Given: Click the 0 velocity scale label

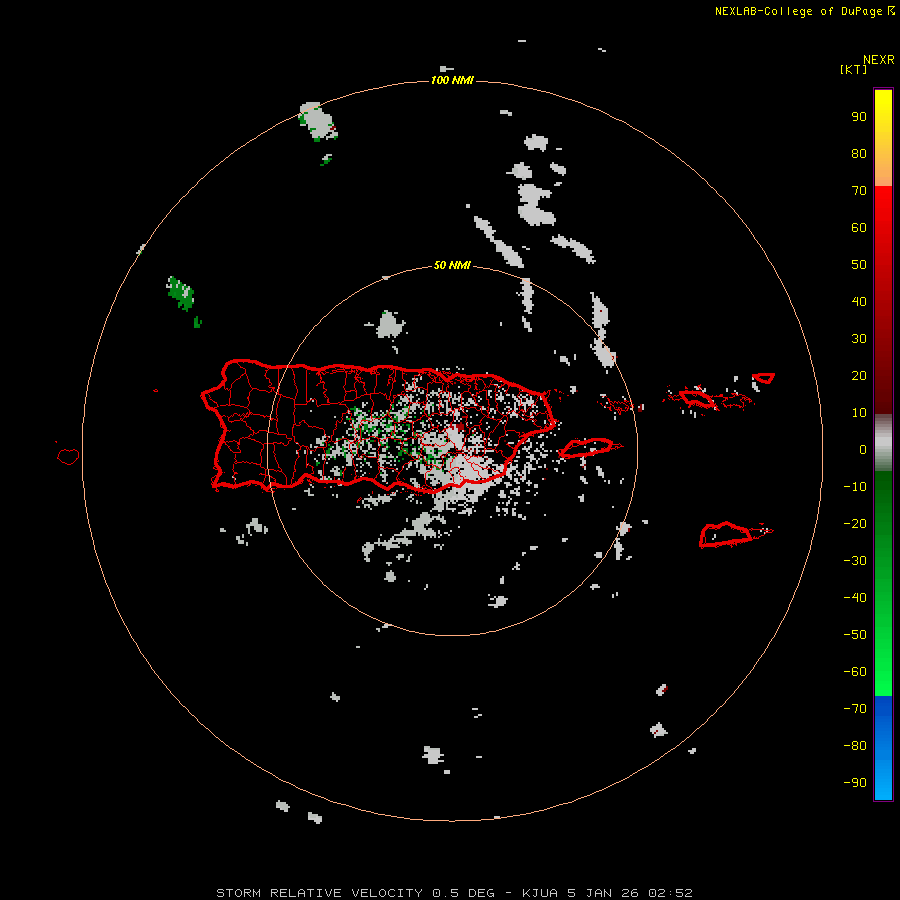Looking at the screenshot, I should pyautogui.click(x=863, y=450).
